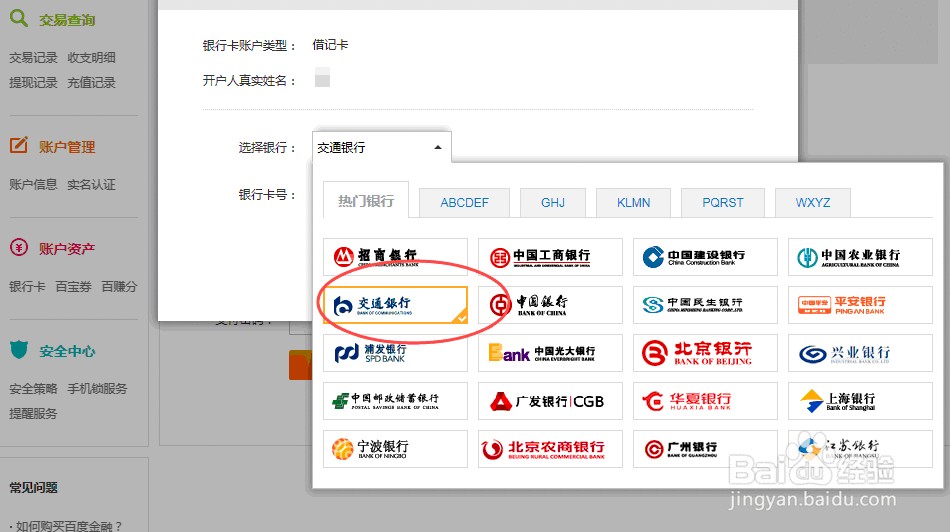This screenshot has width=950, height=532.
Task: Pick Ping An Bank 平安银行
Action: (x=860, y=305)
